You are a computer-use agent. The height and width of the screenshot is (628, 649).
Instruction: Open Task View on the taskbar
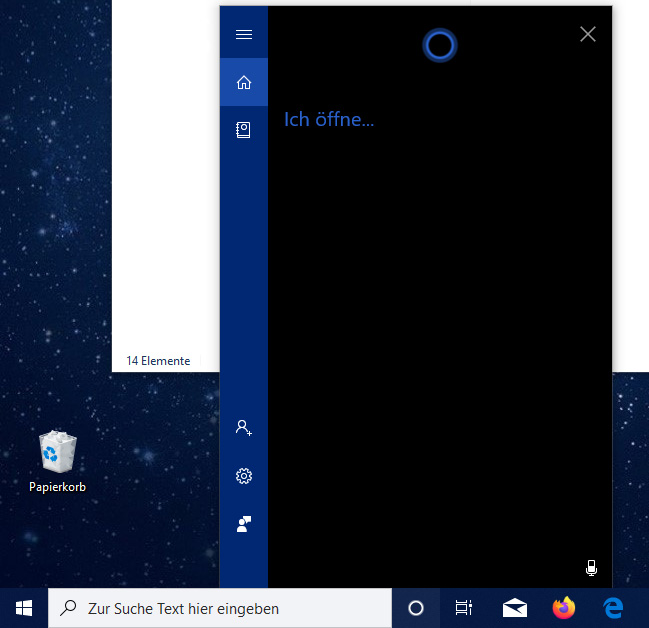coord(464,608)
